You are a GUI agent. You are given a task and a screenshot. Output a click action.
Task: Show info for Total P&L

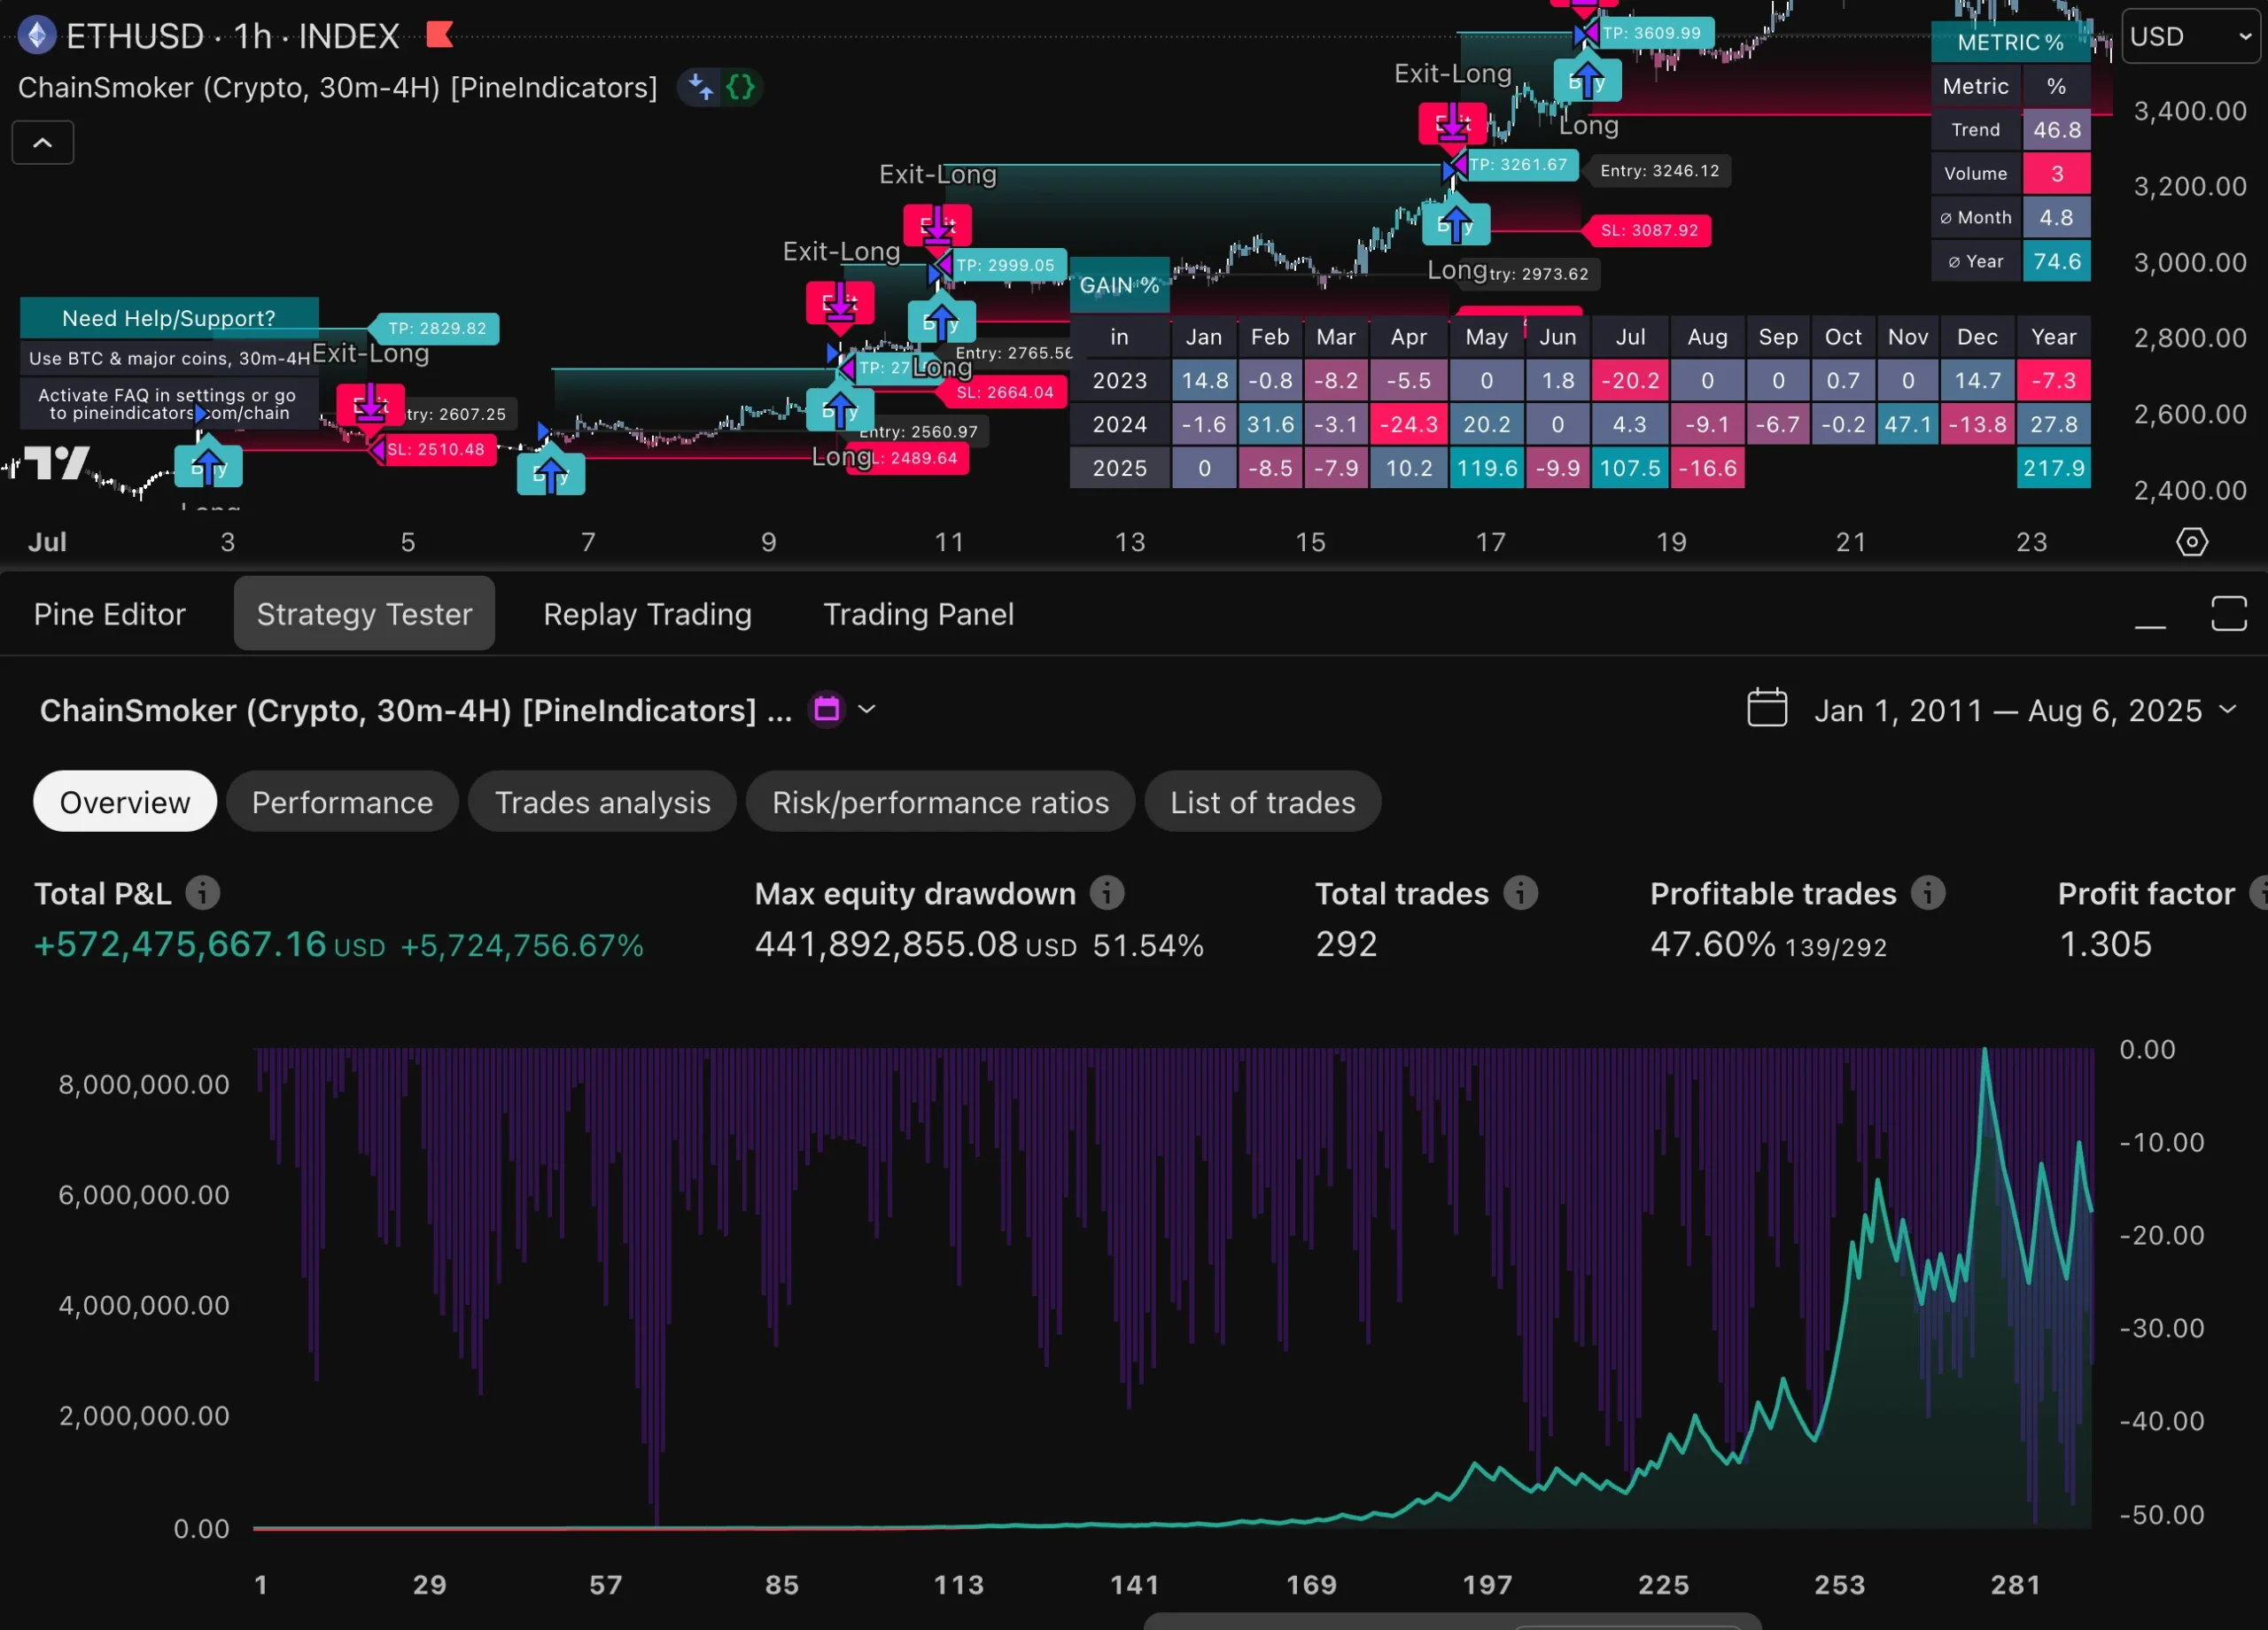(203, 892)
